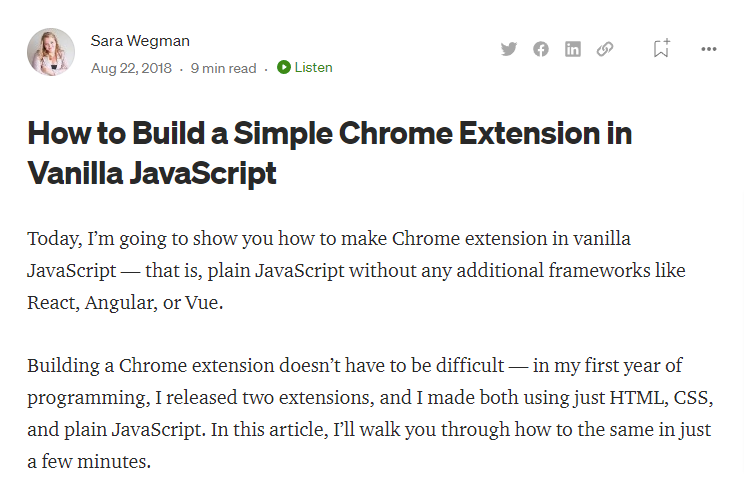Click the word "Today" starting the first paragraph
The width and height of the screenshot is (744, 491).
tap(52, 239)
